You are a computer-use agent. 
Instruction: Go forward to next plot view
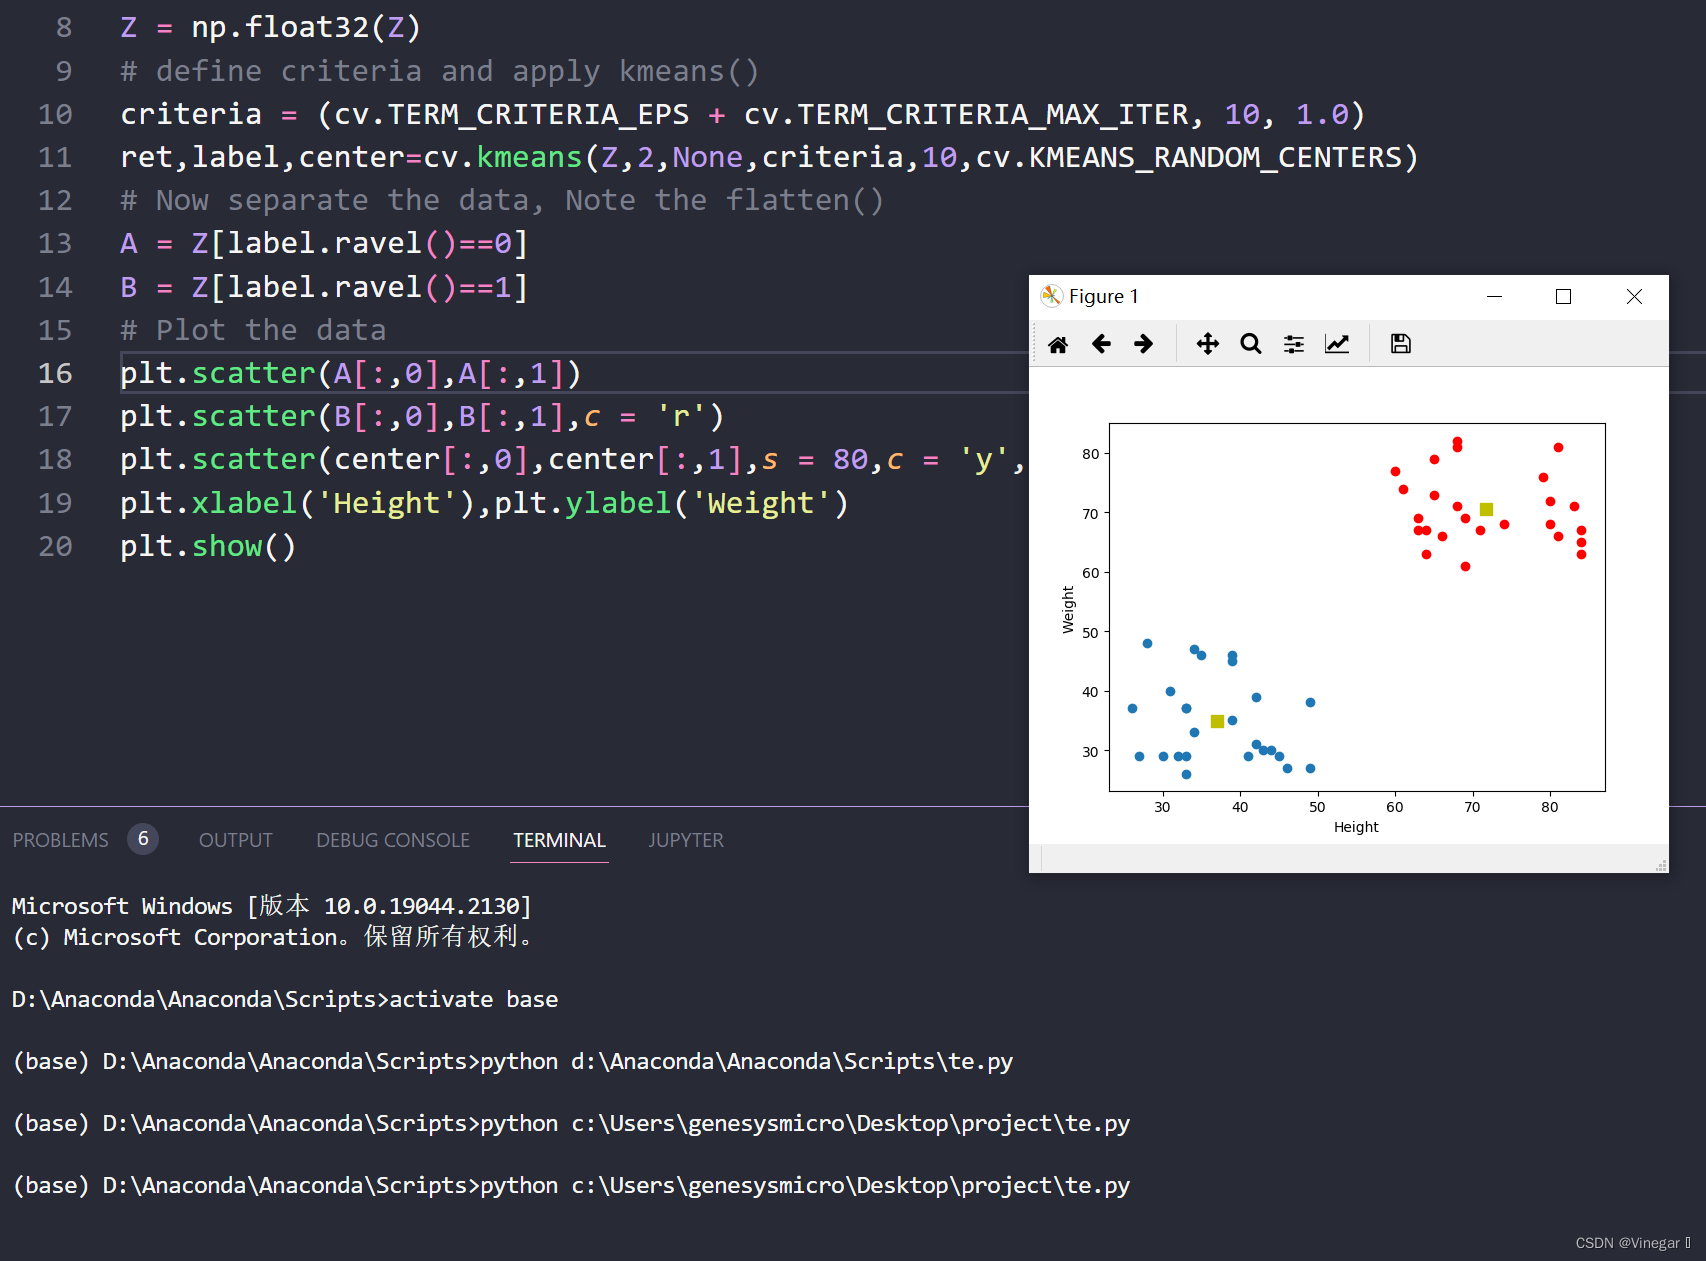click(x=1144, y=344)
